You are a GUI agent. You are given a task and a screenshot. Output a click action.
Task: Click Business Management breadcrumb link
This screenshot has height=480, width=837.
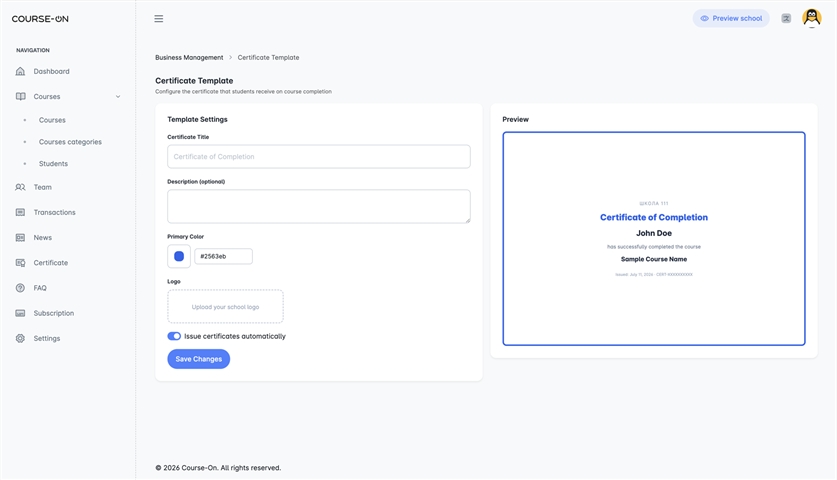click(189, 58)
